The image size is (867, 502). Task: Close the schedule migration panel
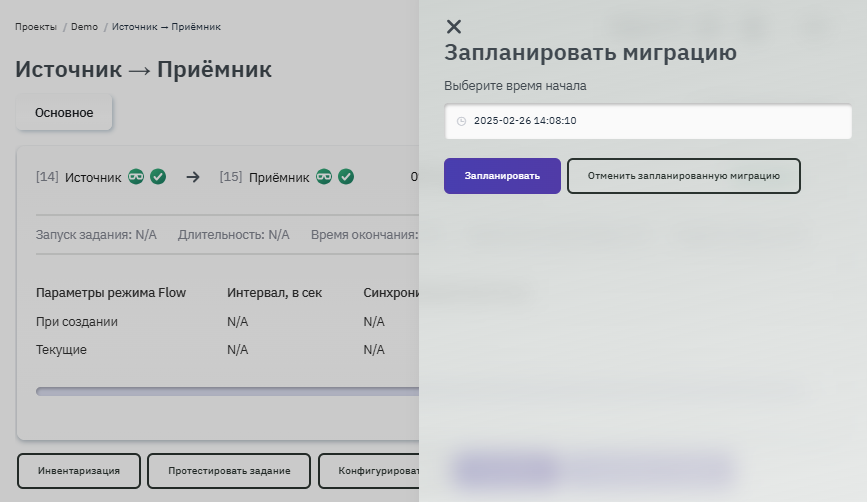[x=454, y=27]
